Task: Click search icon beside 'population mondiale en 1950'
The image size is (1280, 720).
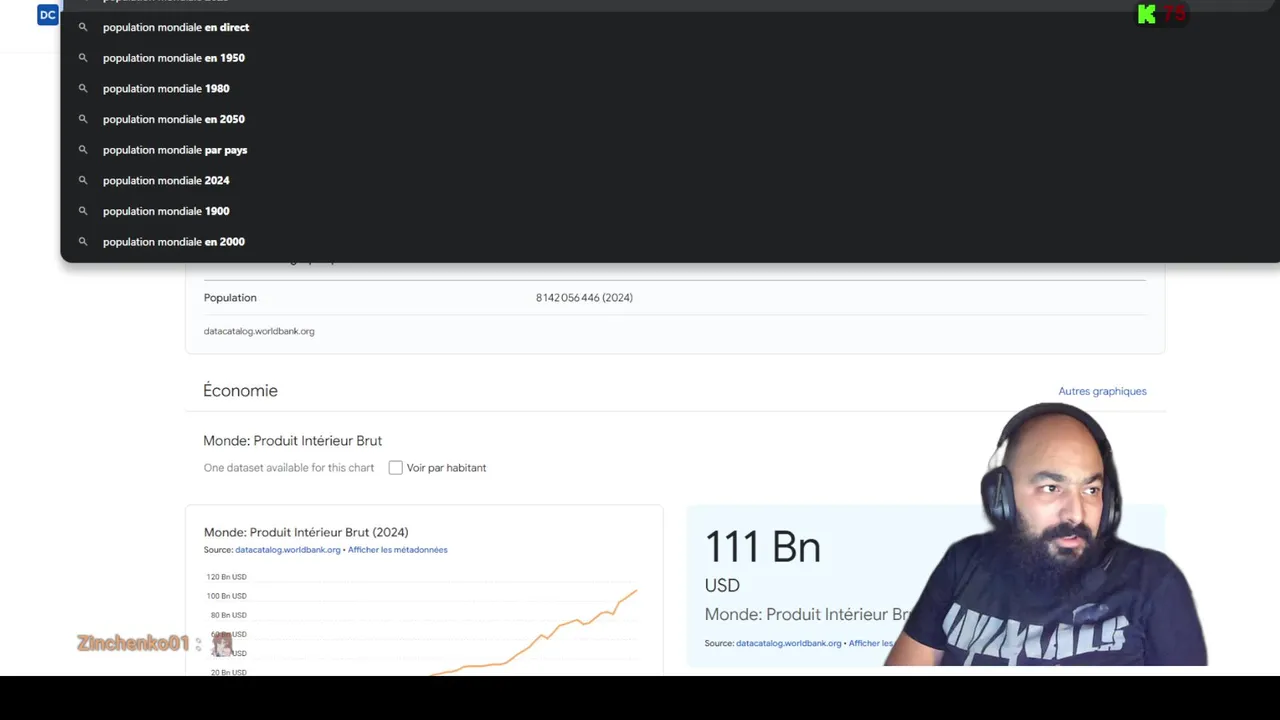Action: point(83,58)
